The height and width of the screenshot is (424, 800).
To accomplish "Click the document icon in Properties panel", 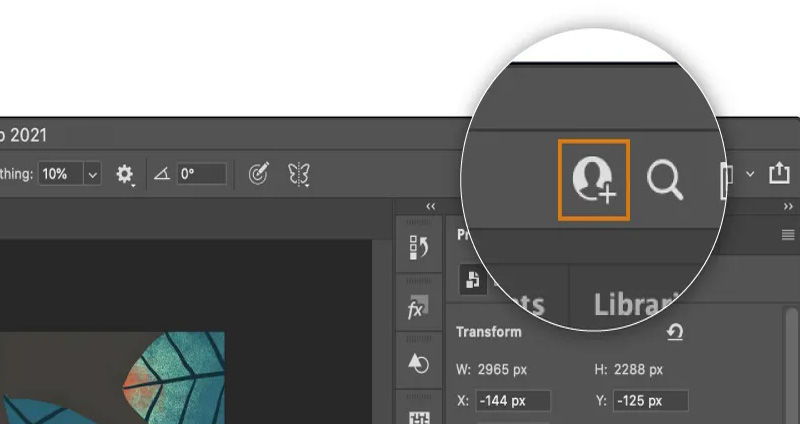I will click(472, 280).
